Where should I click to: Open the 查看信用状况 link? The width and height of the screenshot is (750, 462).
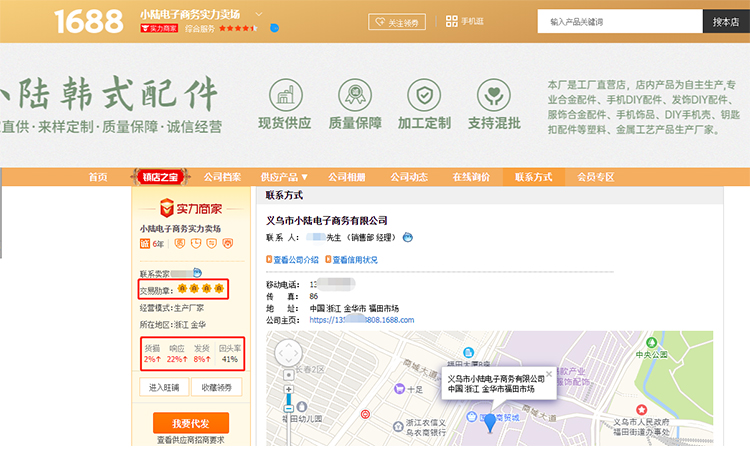pos(355,260)
